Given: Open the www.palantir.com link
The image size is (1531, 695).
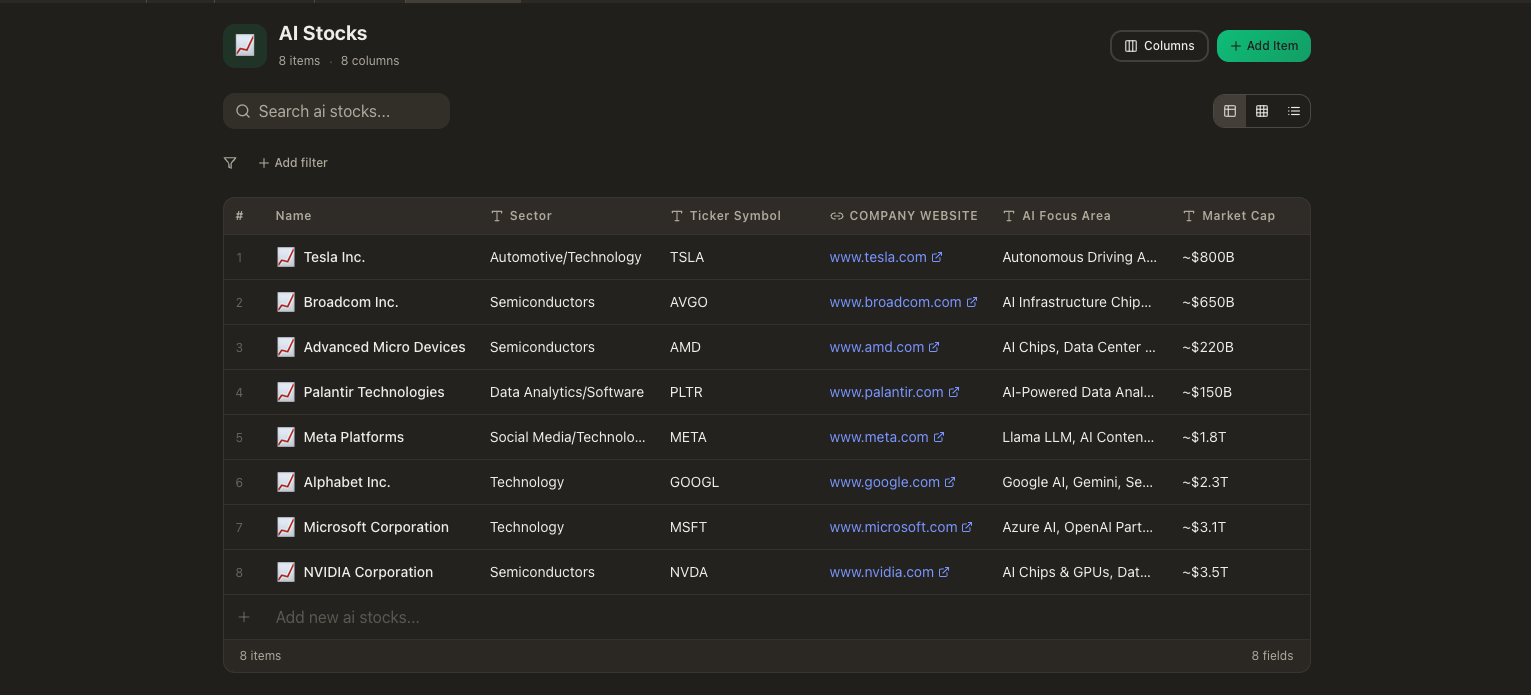Looking at the screenshot, I should pyautogui.click(x=886, y=392).
